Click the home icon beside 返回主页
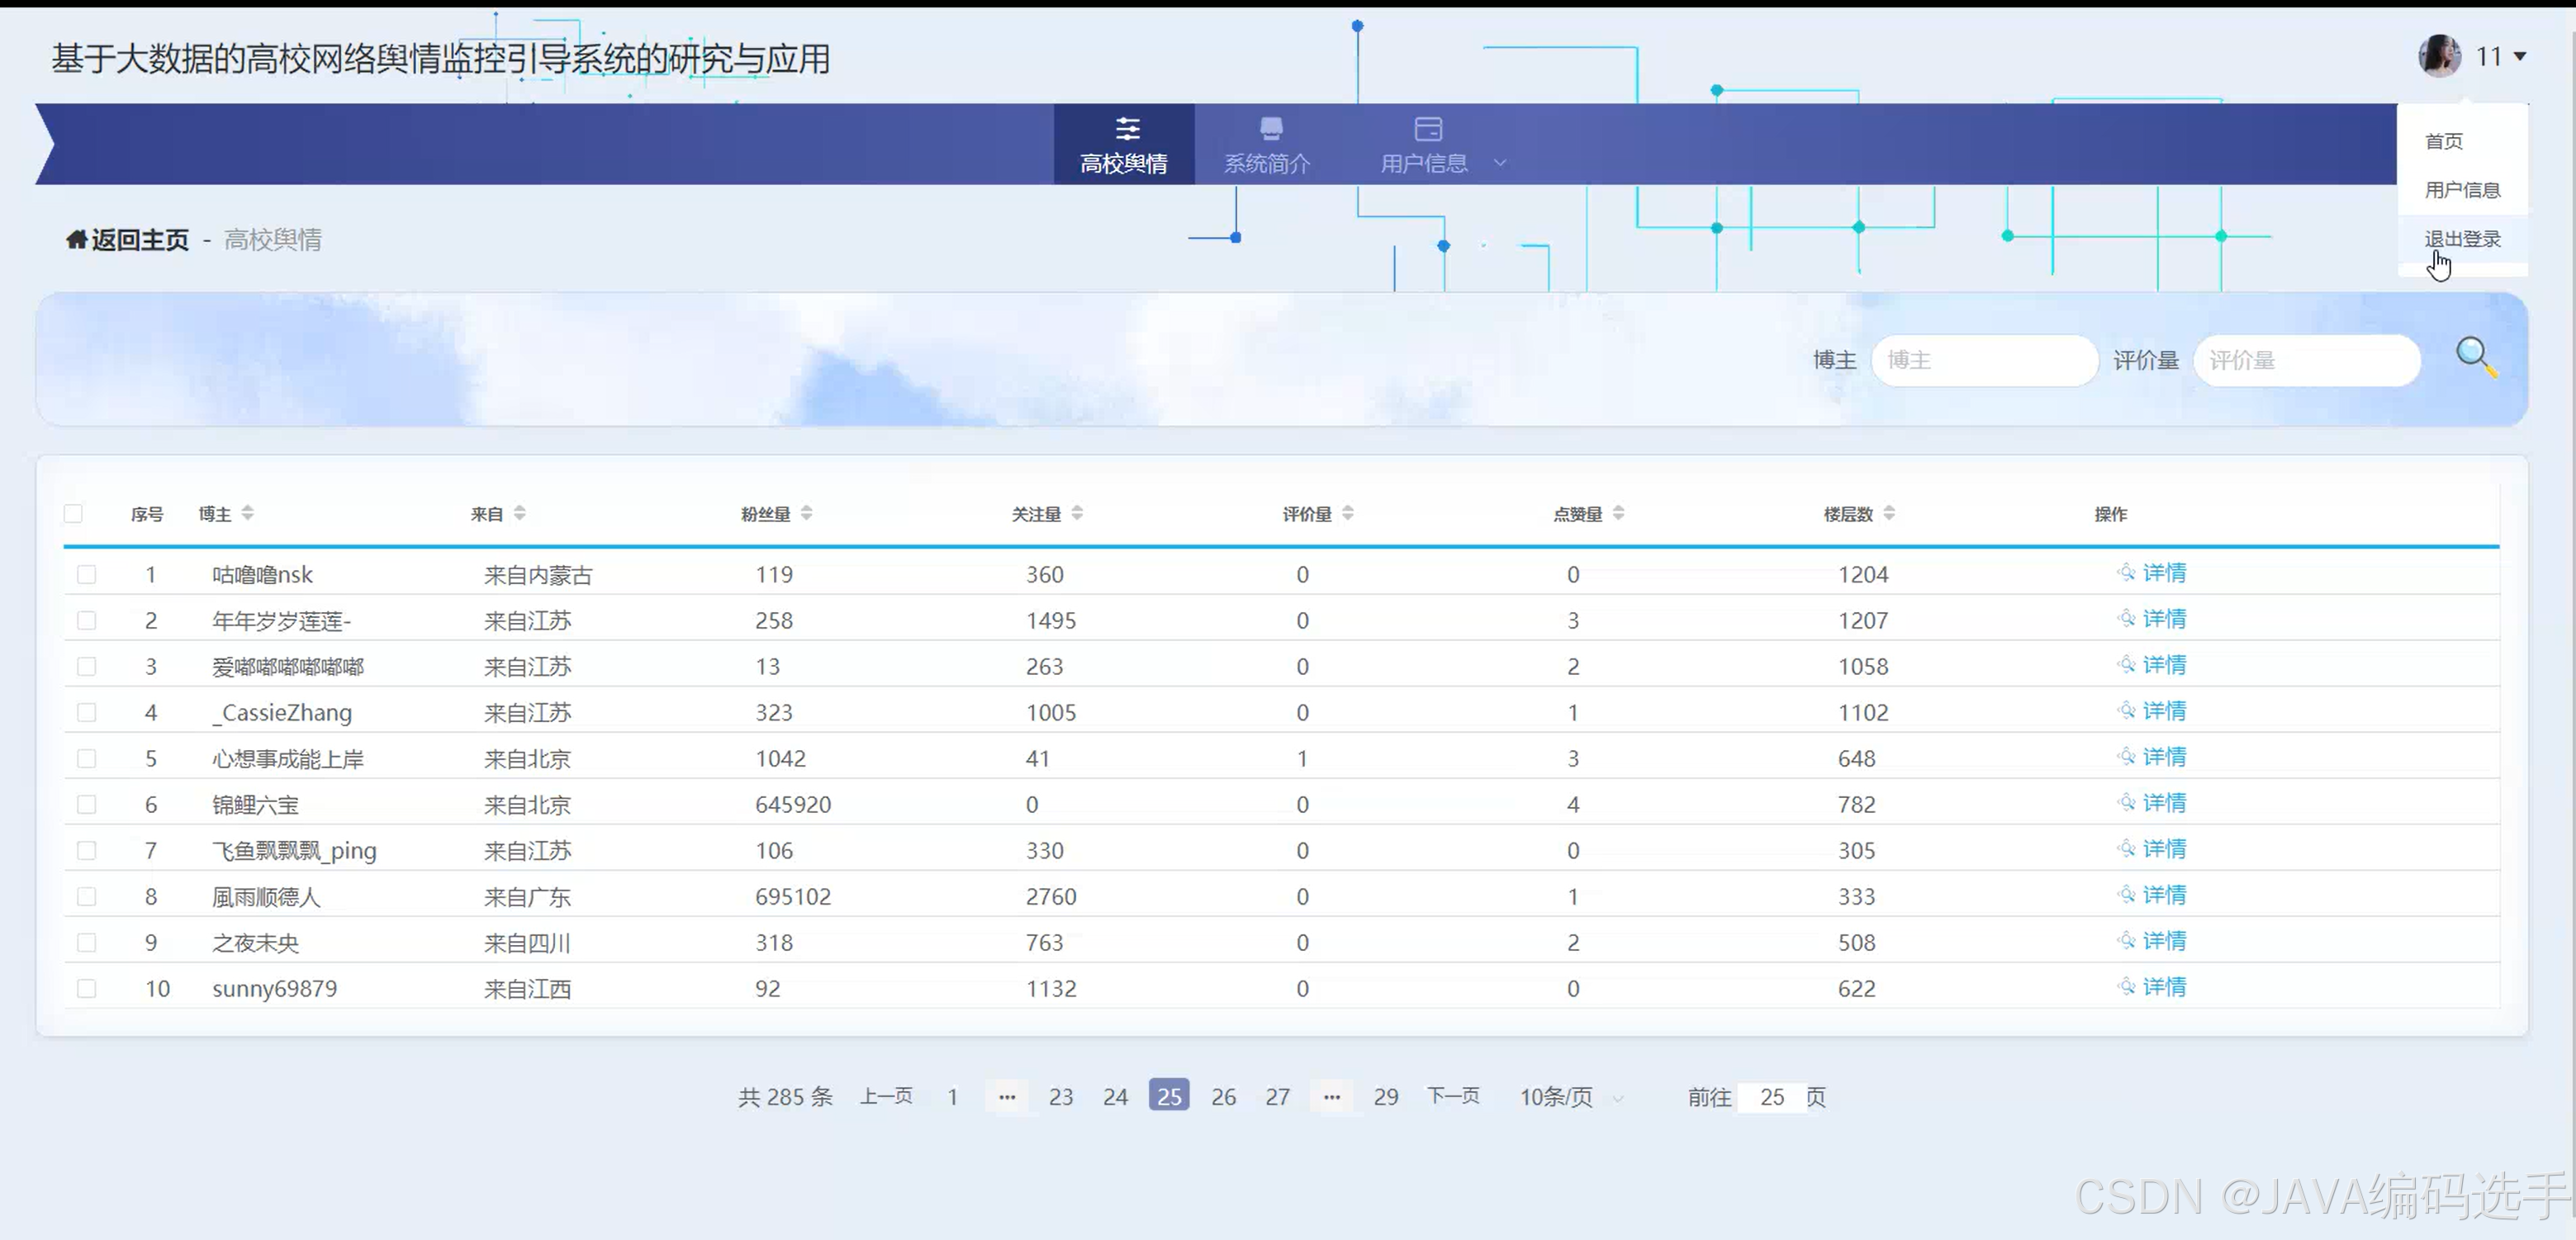This screenshot has height=1240, width=2576. tap(76, 239)
